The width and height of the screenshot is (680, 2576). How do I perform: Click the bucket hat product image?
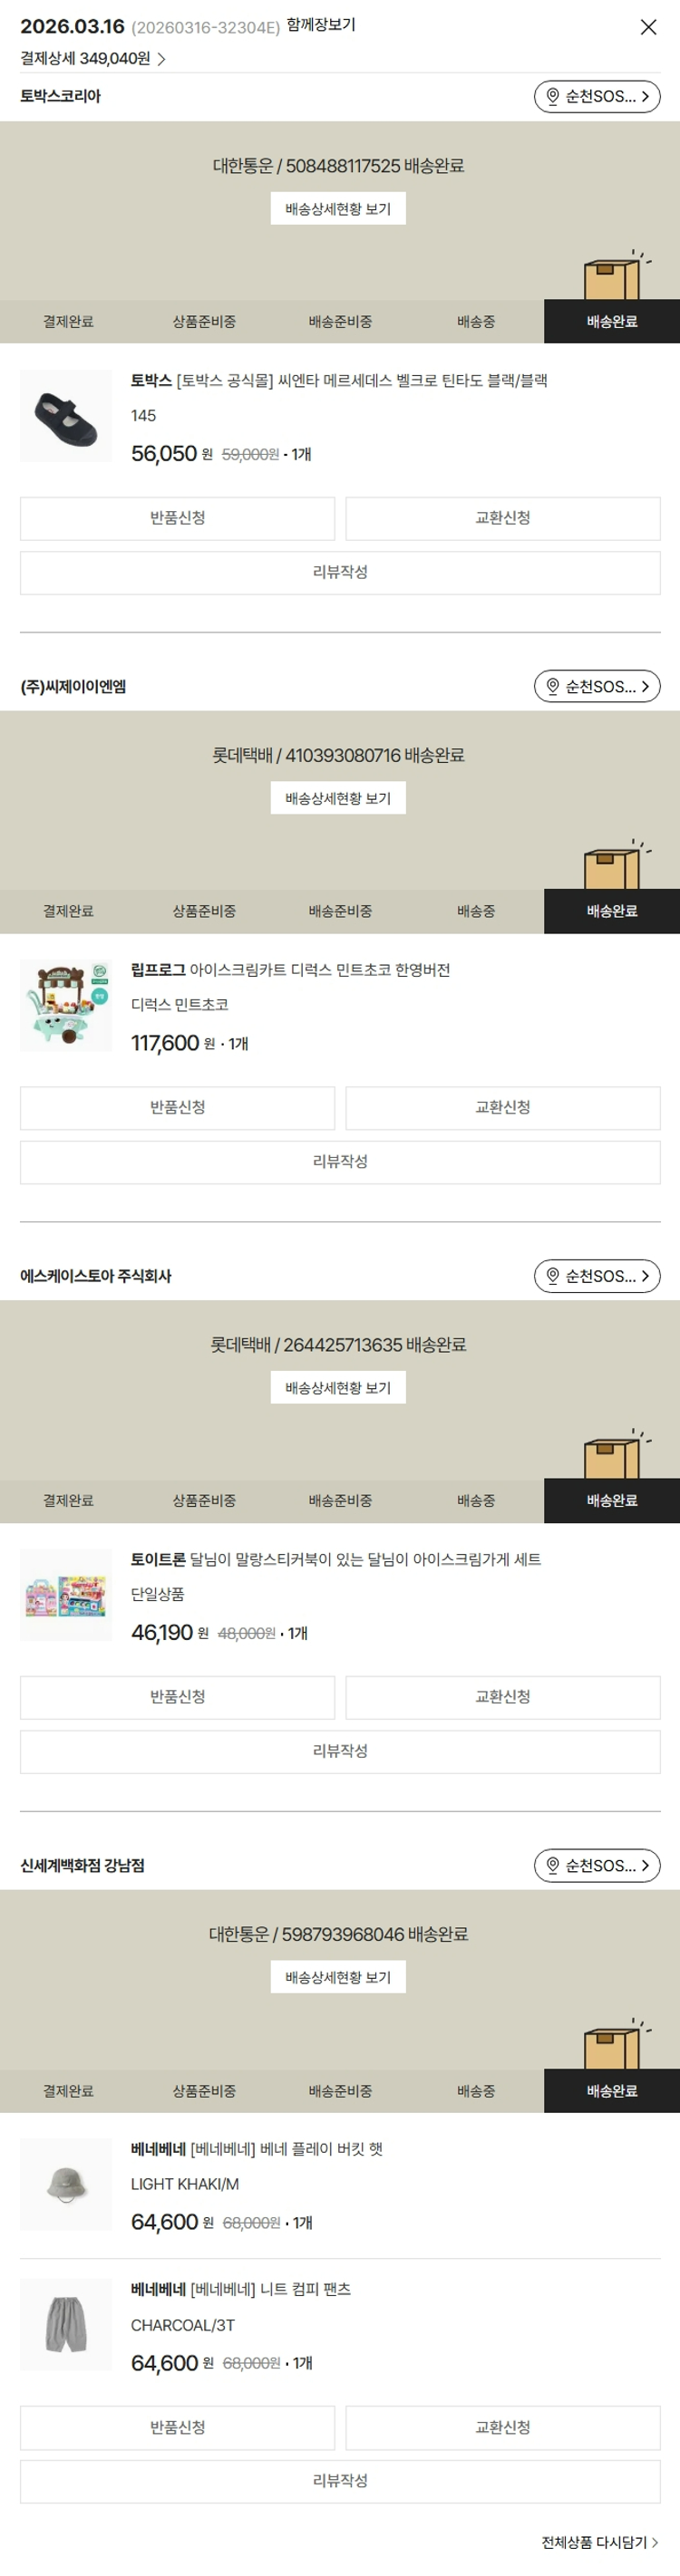coord(66,2186)
